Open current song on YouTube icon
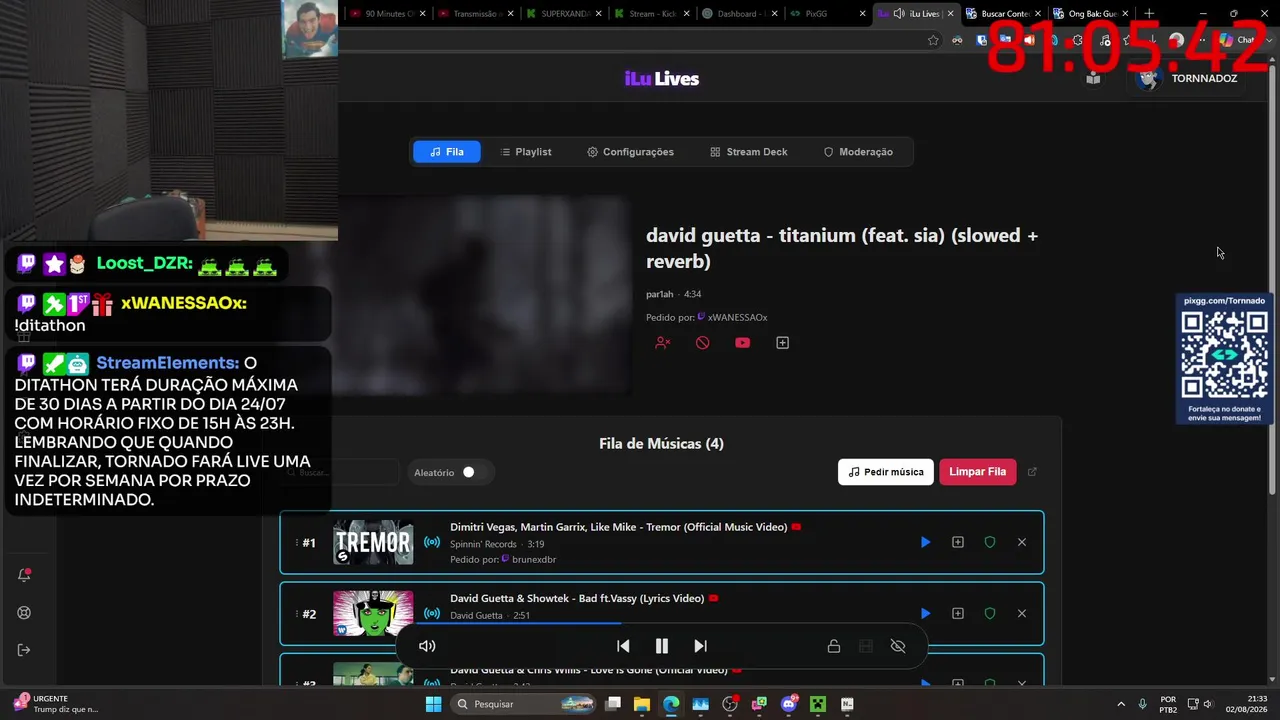The image size is (1280, 720). click(742, 343)
